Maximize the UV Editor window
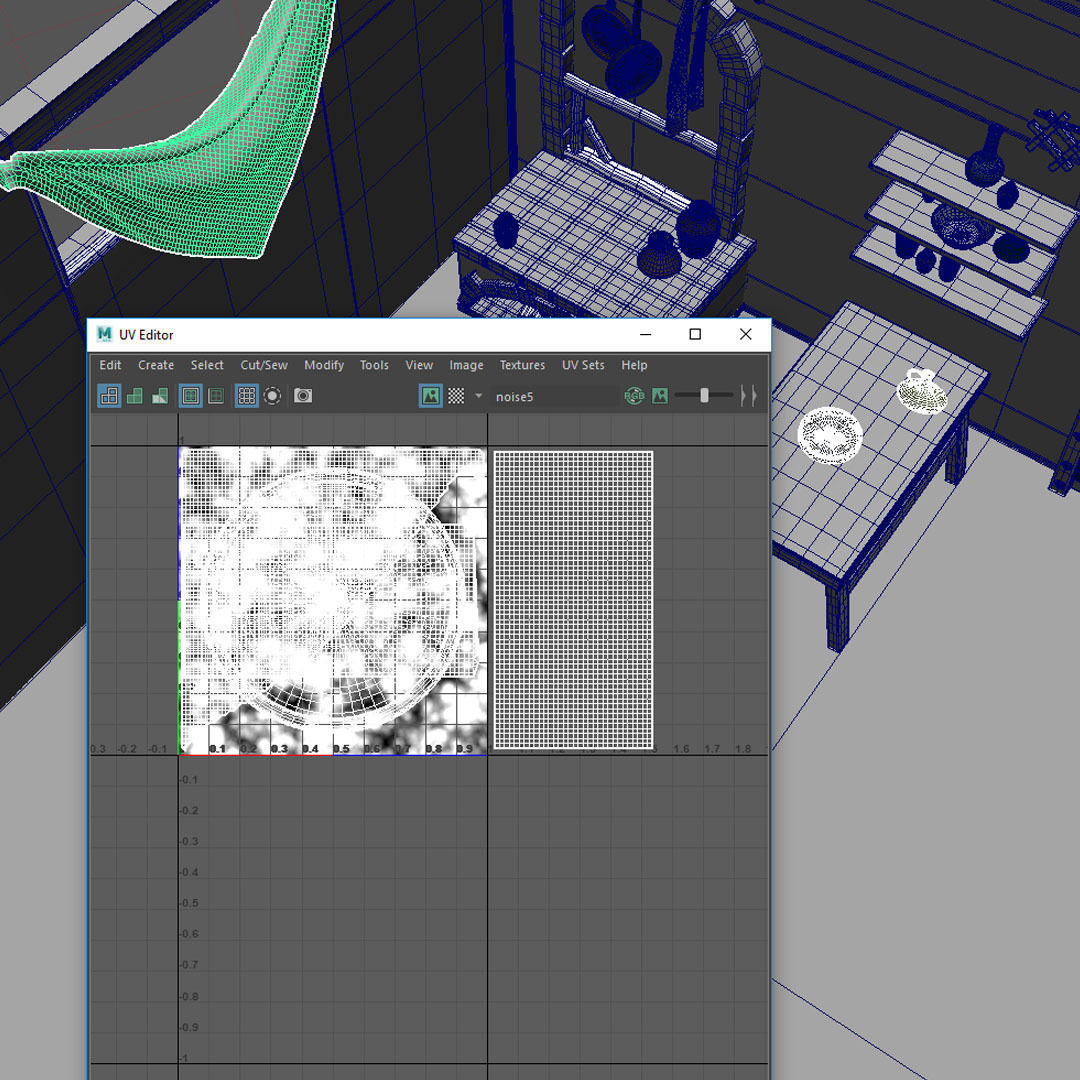Viewport: 1080px width, 1080px height. [x=695, y=334]
